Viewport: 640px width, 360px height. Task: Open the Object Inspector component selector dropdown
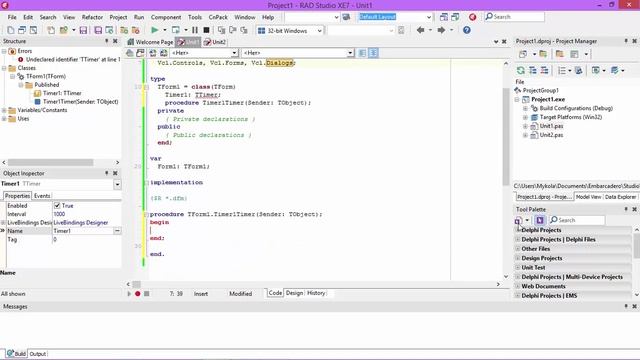tap(117, 184)
